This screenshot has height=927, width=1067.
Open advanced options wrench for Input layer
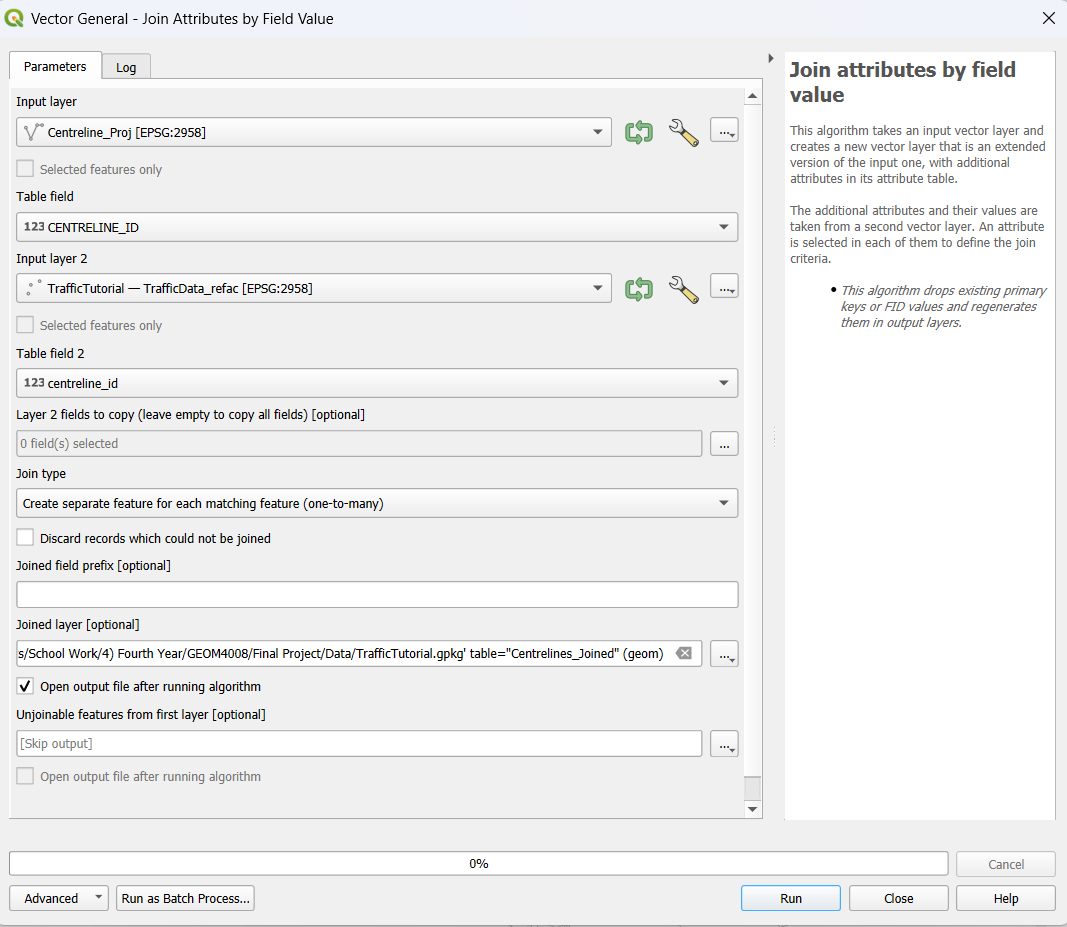(683, 132)
